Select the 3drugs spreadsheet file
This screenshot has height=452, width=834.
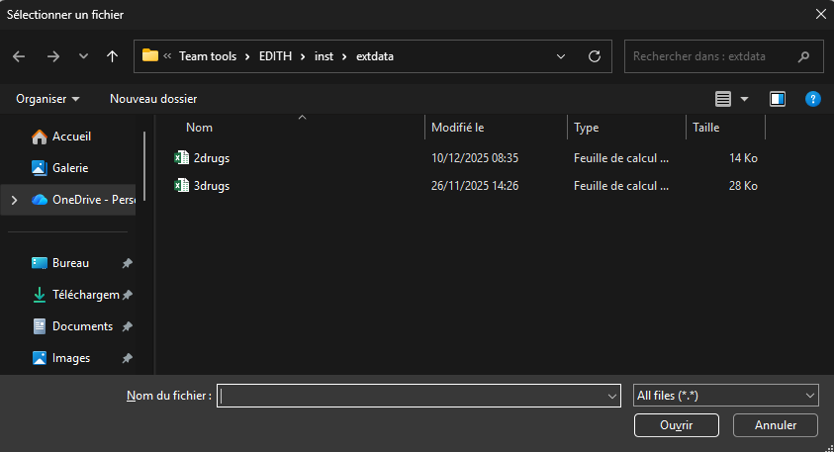coord(211,186)
